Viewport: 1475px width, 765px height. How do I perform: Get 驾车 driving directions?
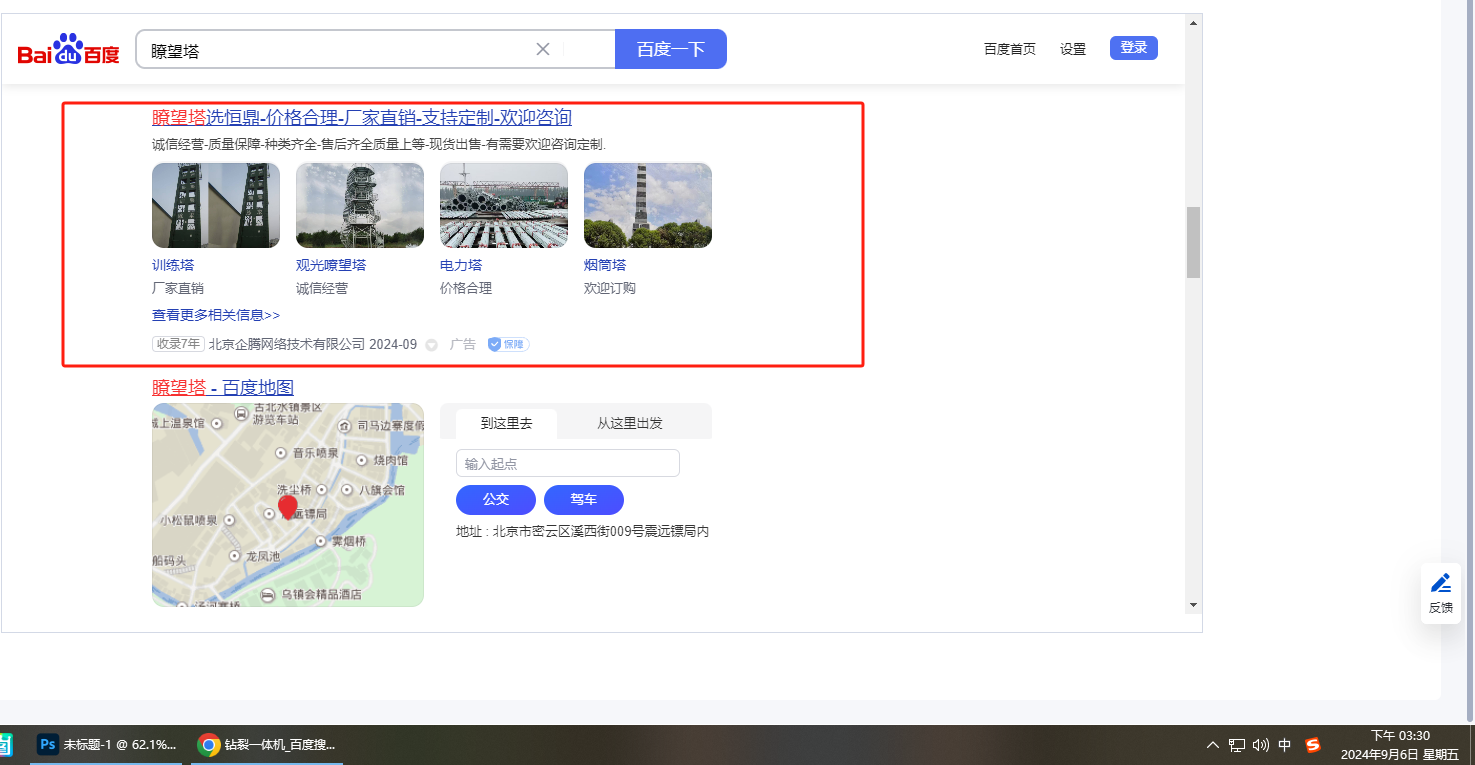584,499
